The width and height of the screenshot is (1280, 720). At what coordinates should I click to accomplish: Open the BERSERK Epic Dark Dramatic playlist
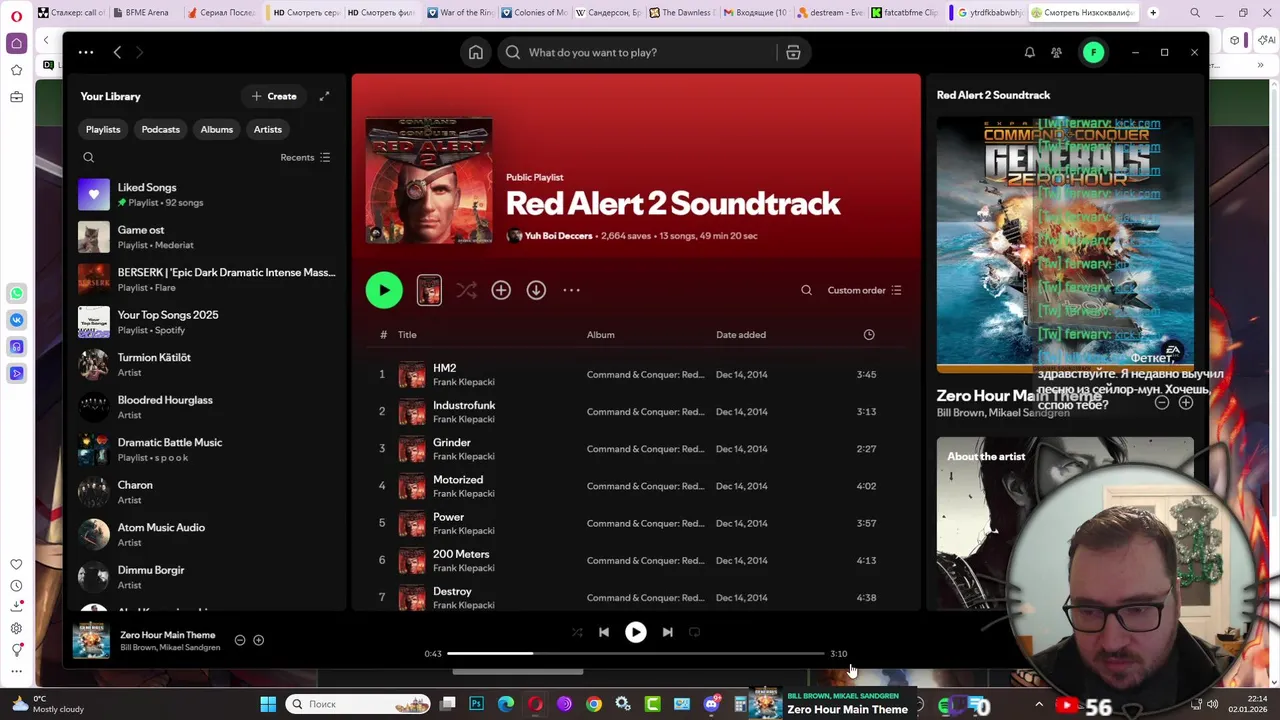pos(208,279)
